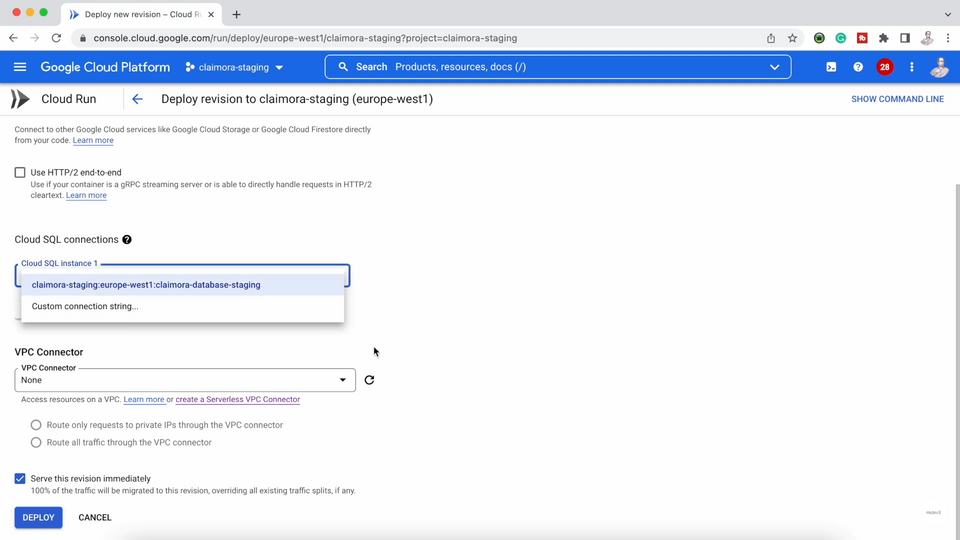960x540 pixels.
Task: Click the tab search chevron in the tab strip
Action: click(948, 14)
